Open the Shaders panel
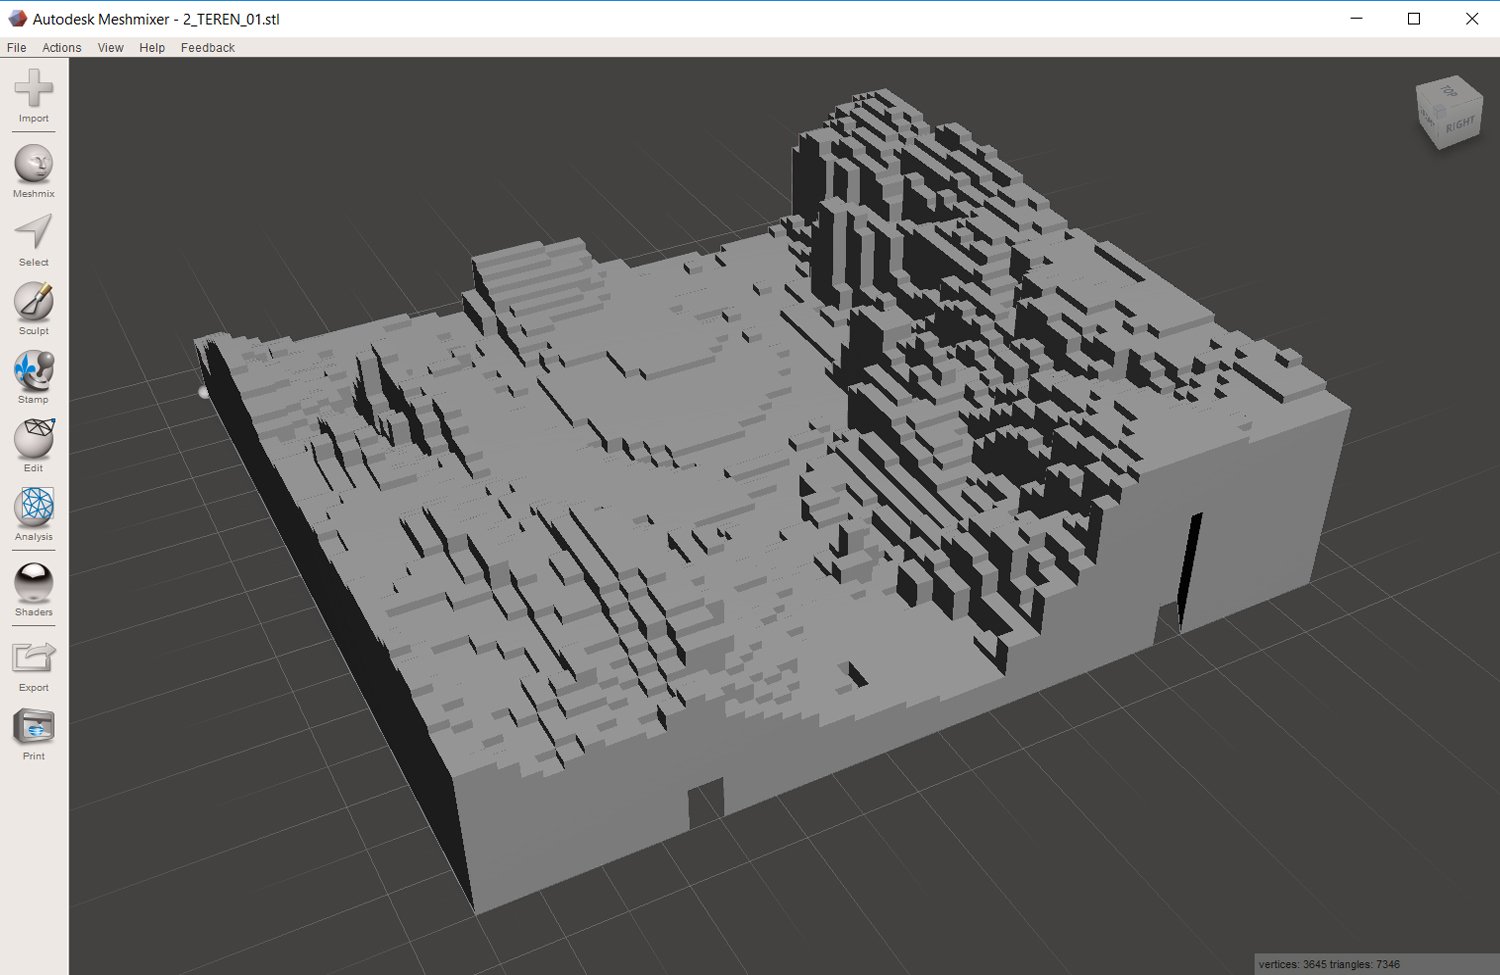This screenshot has width=1500, height=975. tap(33, 589)
